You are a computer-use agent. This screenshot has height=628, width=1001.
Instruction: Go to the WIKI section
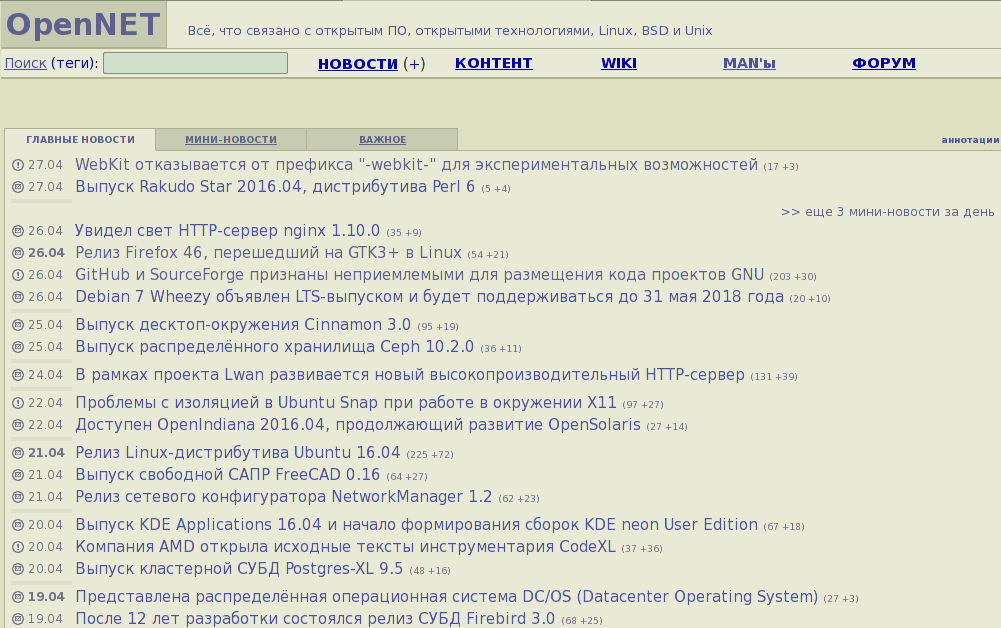(619, 63)
